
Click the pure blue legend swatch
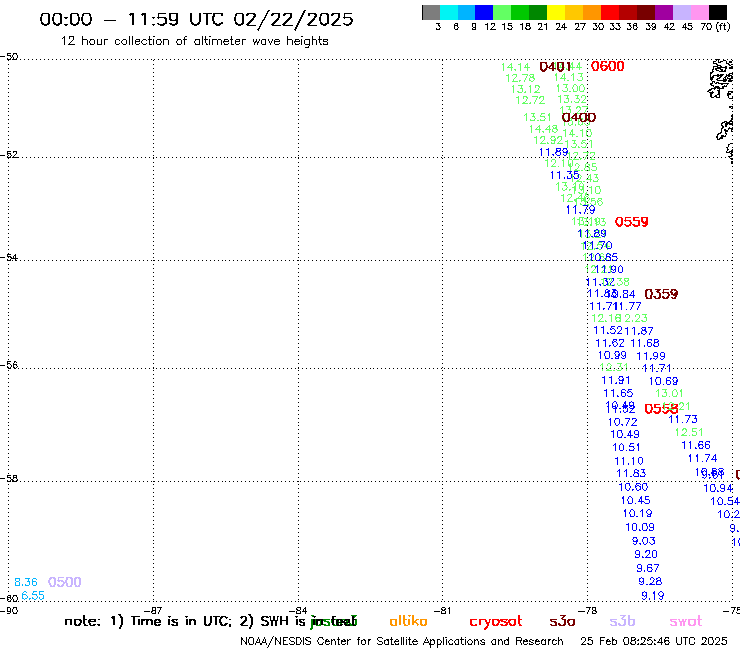pos(484,12)
